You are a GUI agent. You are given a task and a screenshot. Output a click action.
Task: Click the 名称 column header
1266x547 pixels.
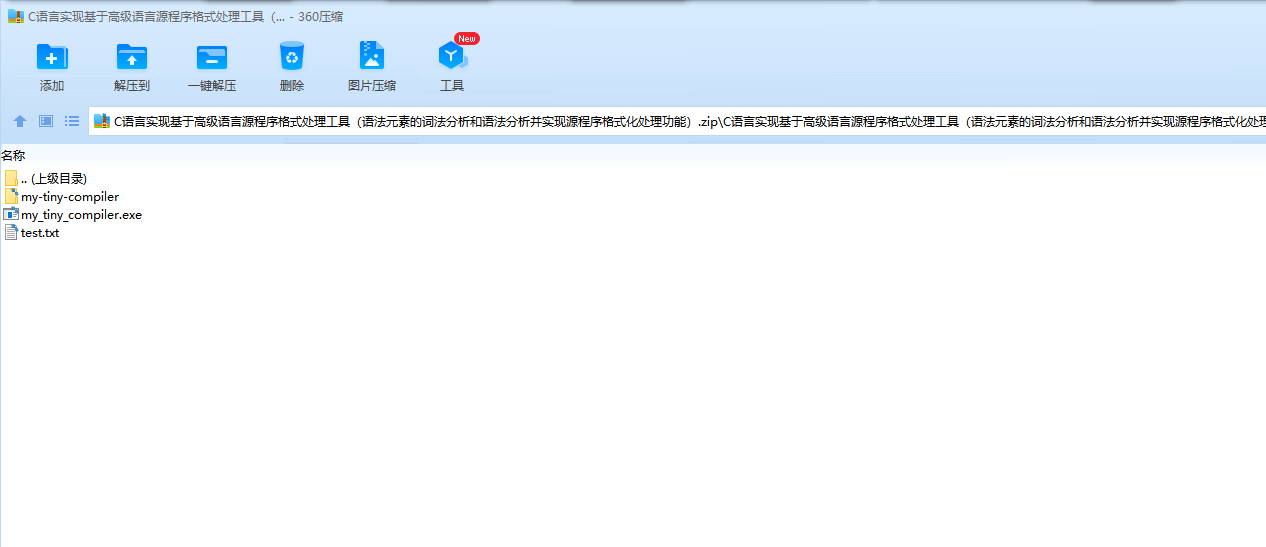click(13, 155)
